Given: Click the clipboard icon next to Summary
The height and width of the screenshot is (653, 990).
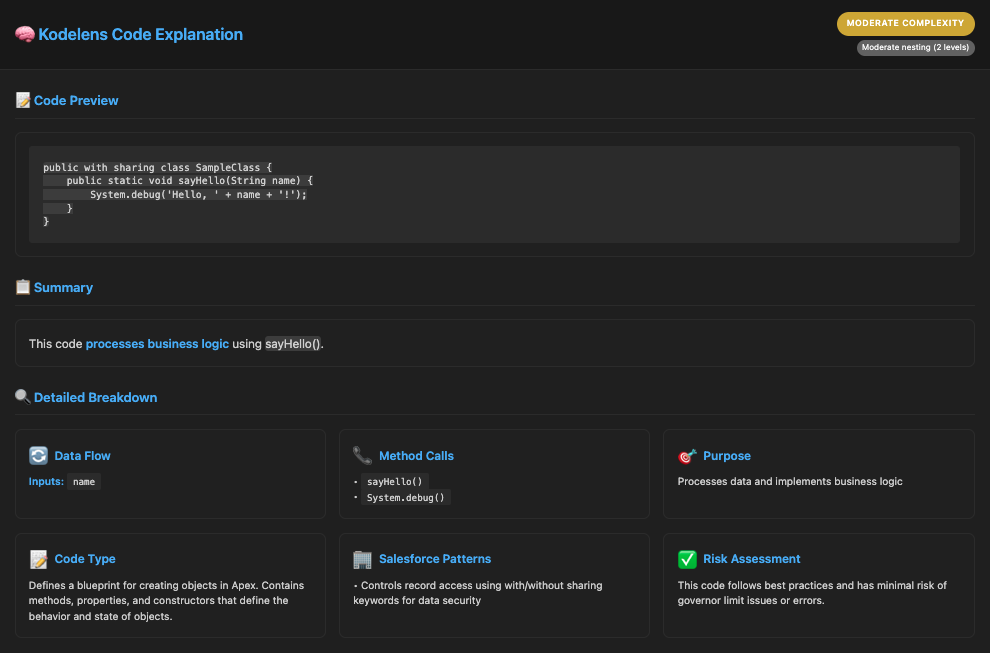Looking at the screenshot, I should coord(23,287).
